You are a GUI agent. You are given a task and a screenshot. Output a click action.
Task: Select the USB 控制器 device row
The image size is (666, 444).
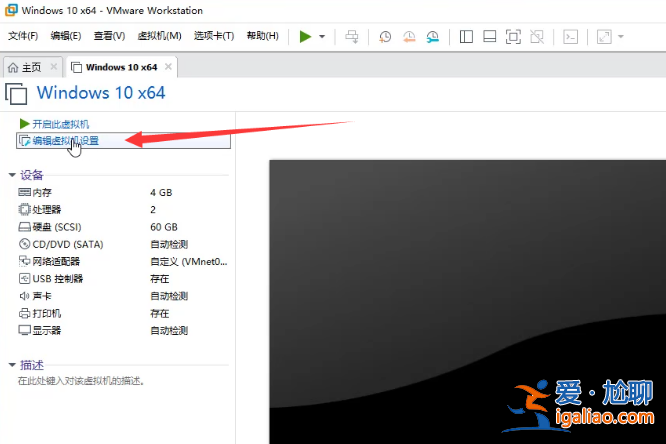(123, 279)
